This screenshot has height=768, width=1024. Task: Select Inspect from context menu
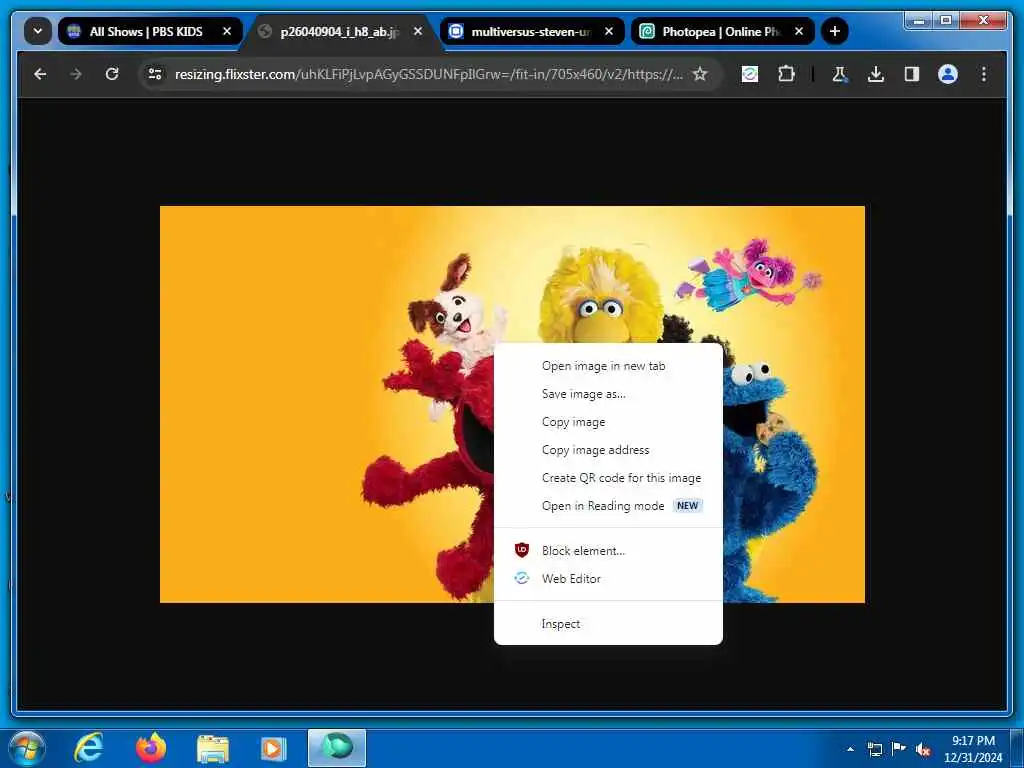(608, 624)
